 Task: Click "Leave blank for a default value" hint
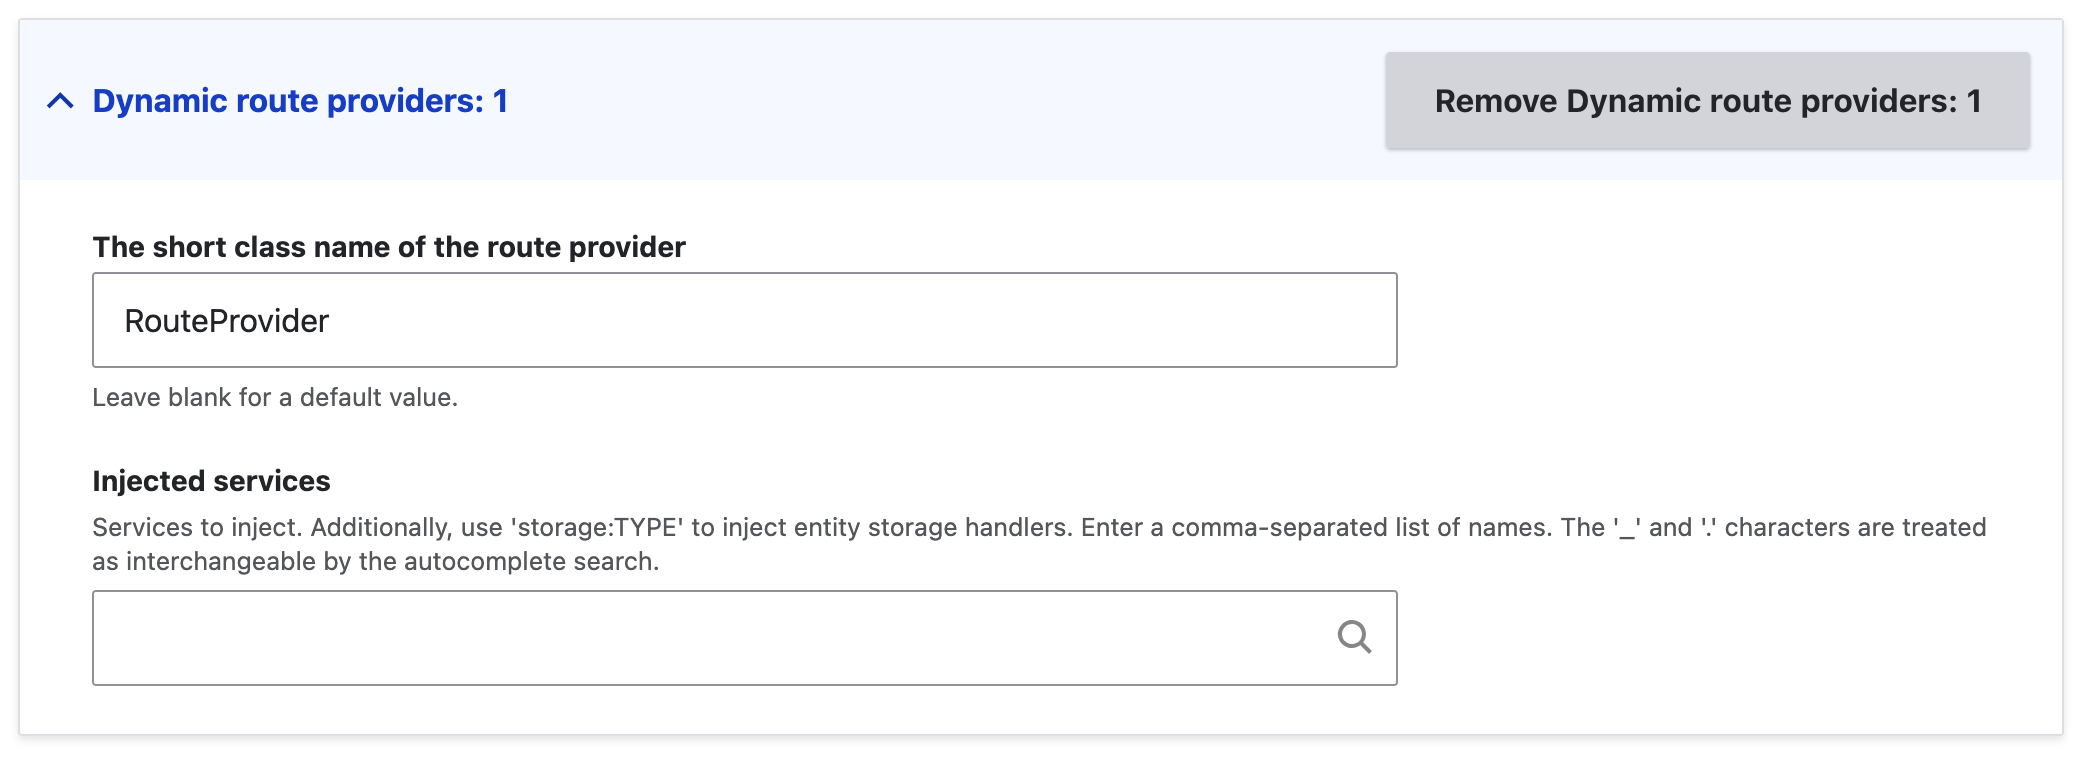(x=275, y=397)
